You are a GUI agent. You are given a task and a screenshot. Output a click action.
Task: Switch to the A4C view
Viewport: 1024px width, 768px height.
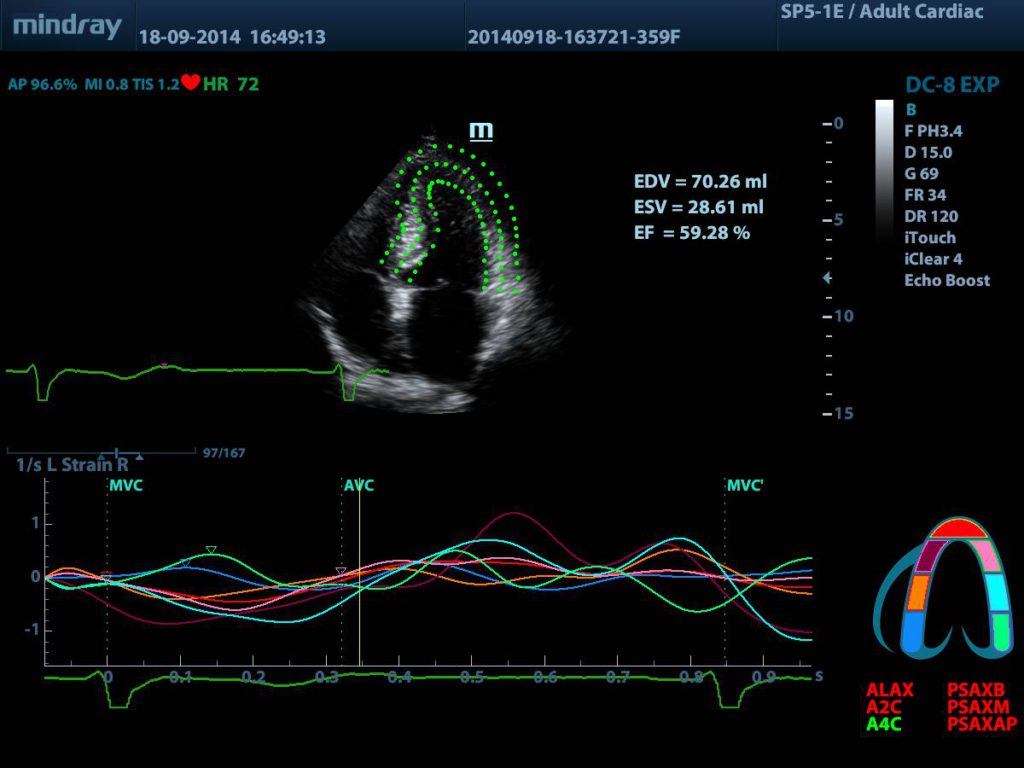884,723
